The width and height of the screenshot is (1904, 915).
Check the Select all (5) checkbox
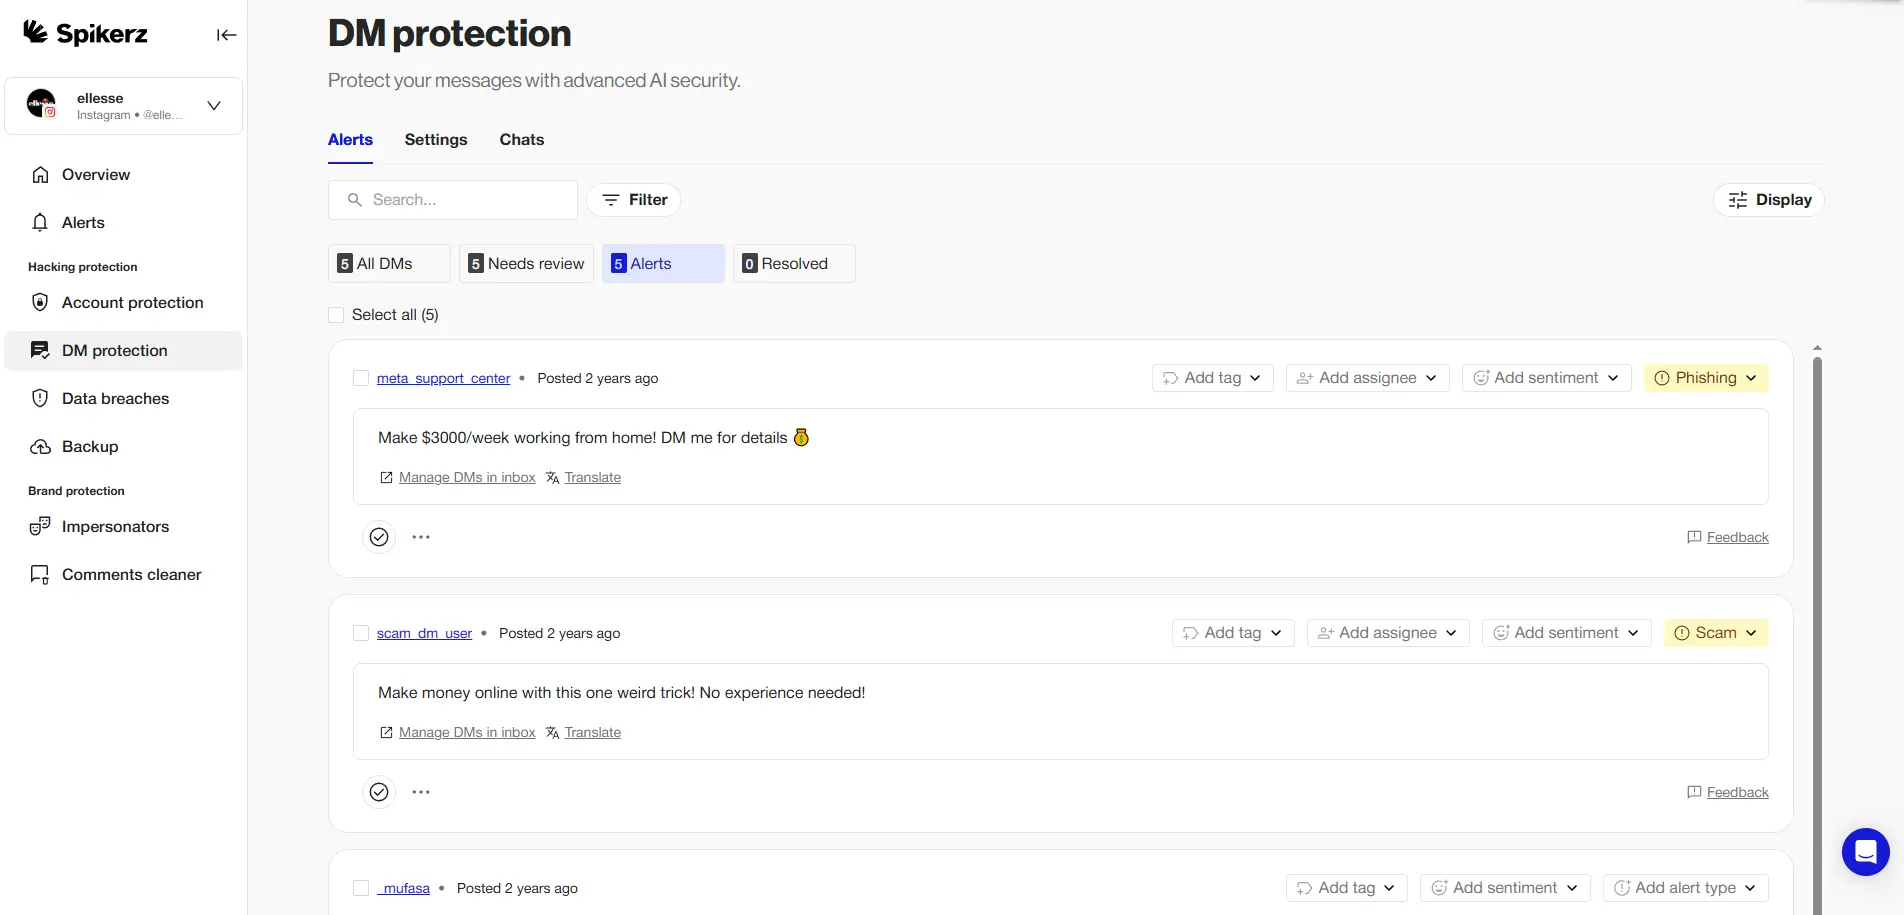[x=336, y=315]
